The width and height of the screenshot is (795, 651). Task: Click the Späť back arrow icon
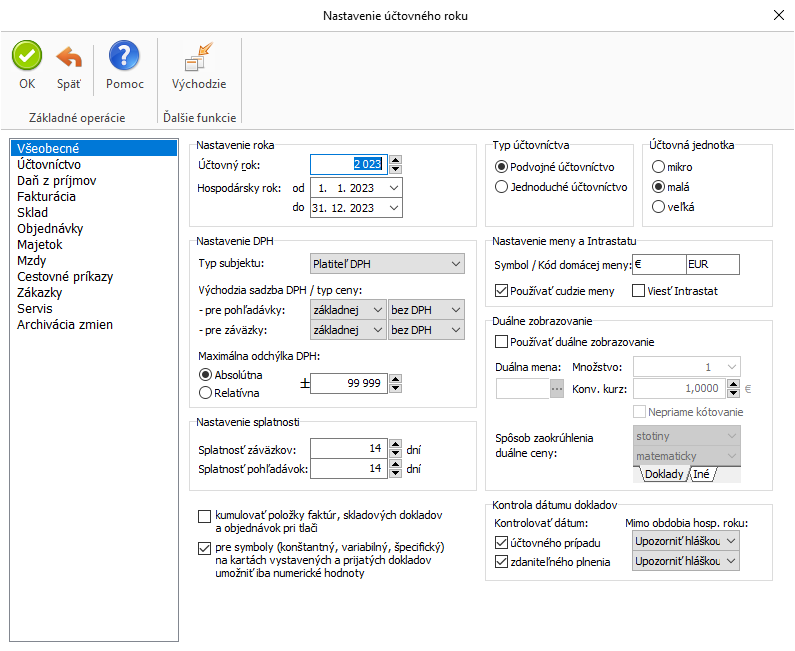[x=68, y=57]
